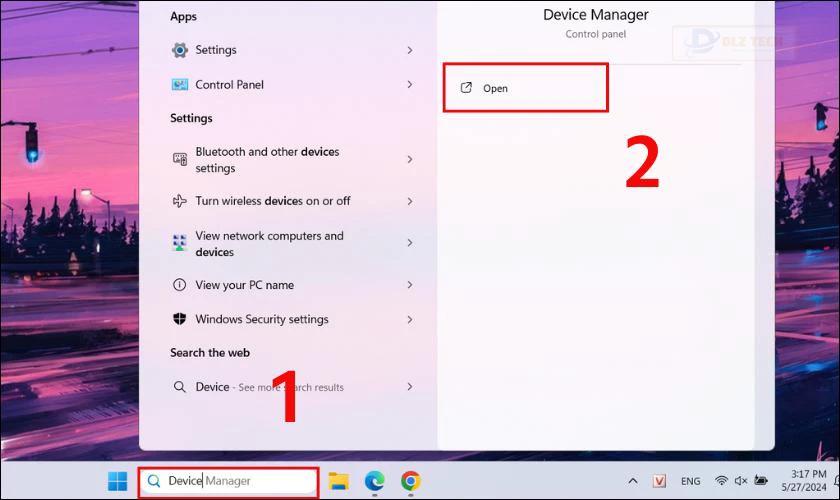Click the Device Manager title in preview
Image resolution: width=840 pixels, height=500 pixels.
(595, 14)
